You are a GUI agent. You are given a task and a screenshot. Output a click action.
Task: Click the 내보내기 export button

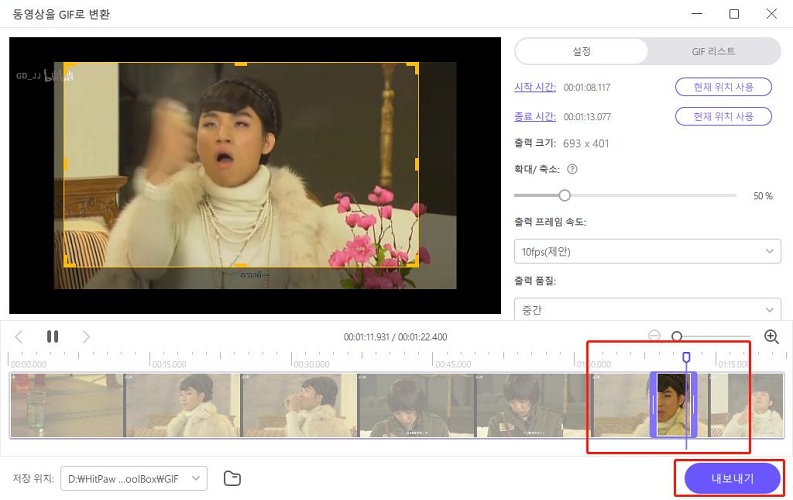(x=732, y=479)
